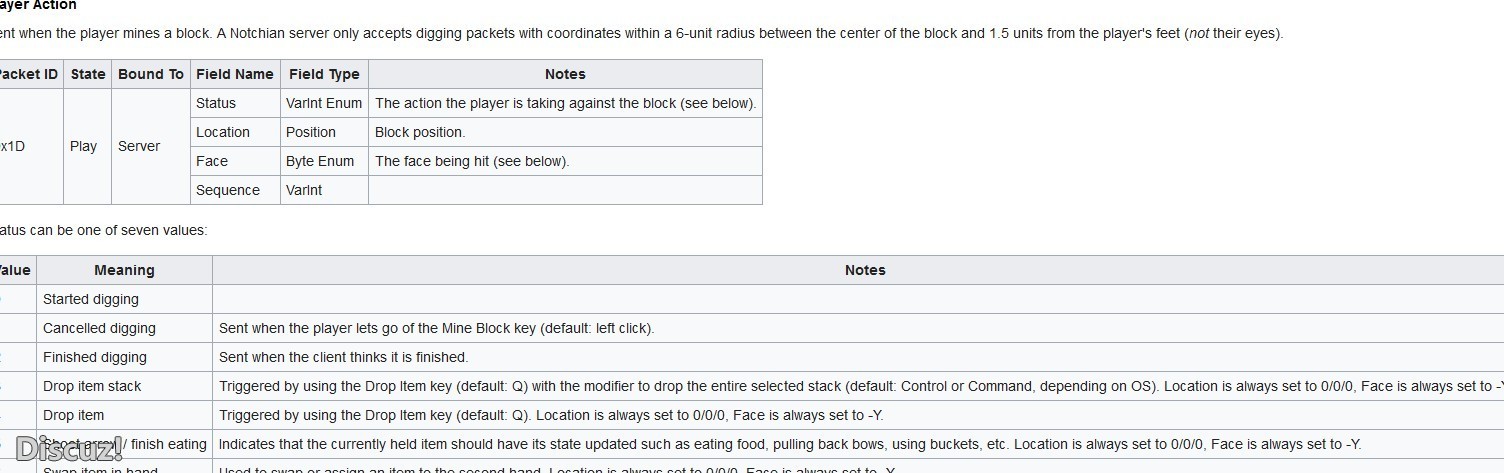Viewport: 1504px width, 473px height.
Task: Click the Finished digging meaning cell
Action: (124, 357)
